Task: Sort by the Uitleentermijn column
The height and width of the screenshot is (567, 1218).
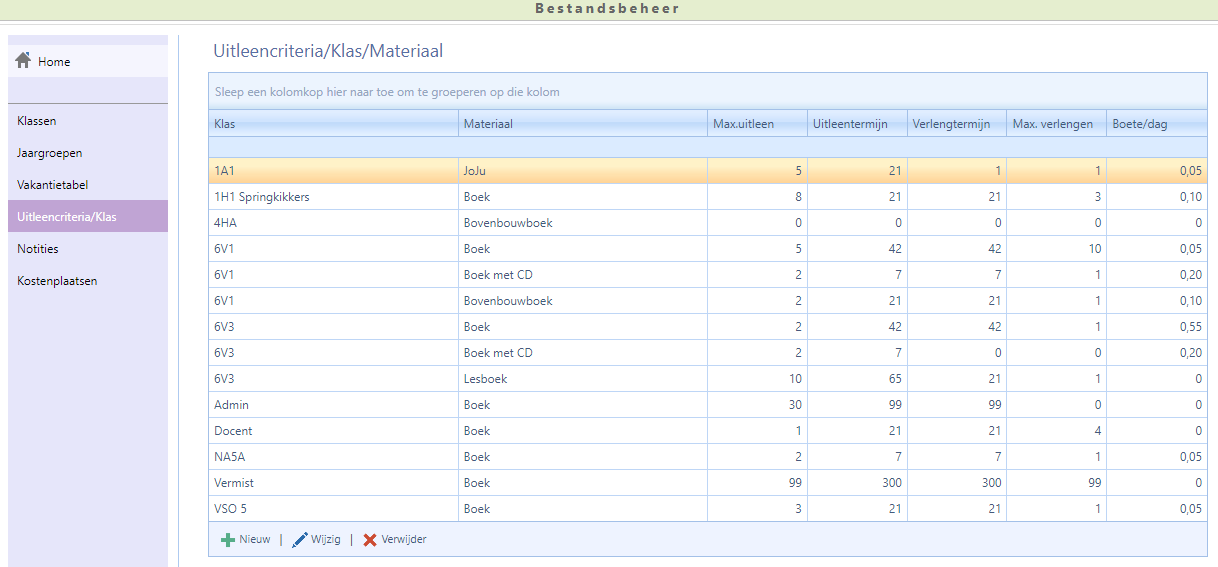Action: tap(857, 124)
